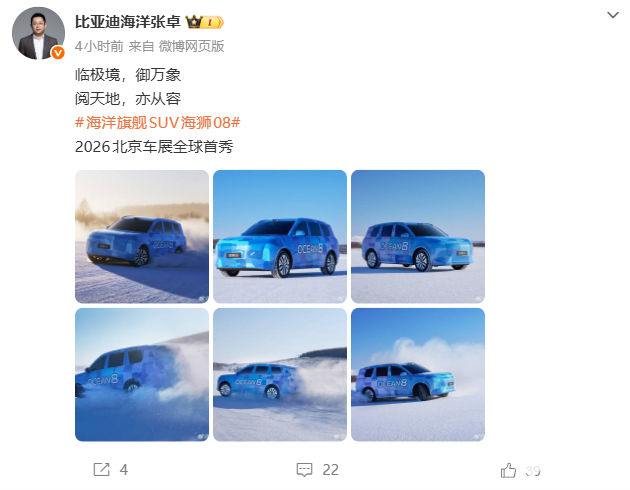Click the crown membership level badge
The height and width of the screenshot is (490, 630).
click(205, 22)
